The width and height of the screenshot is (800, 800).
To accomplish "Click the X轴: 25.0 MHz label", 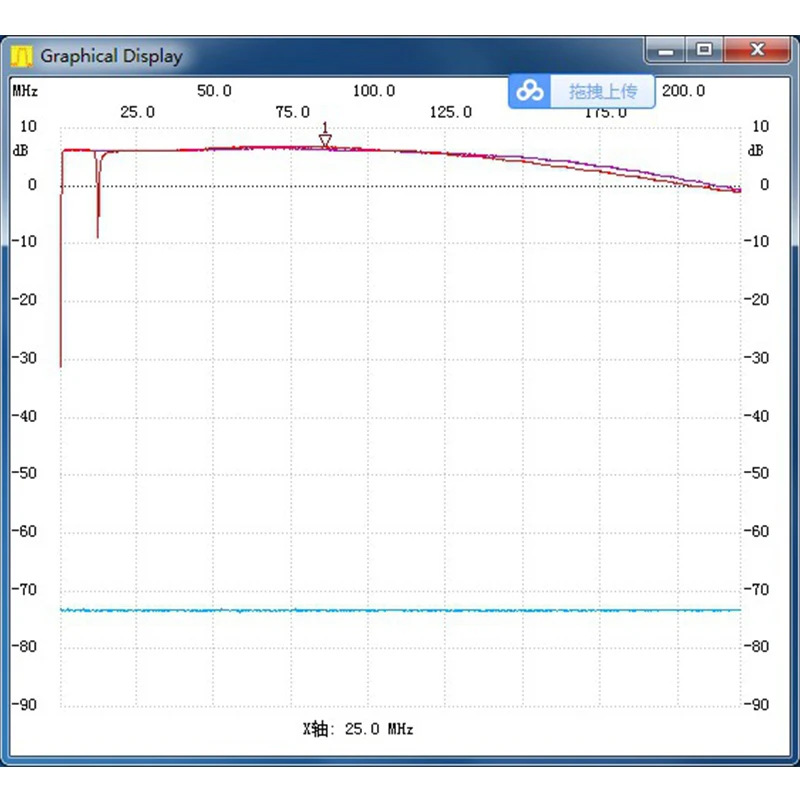I will (x=358, y=729).
